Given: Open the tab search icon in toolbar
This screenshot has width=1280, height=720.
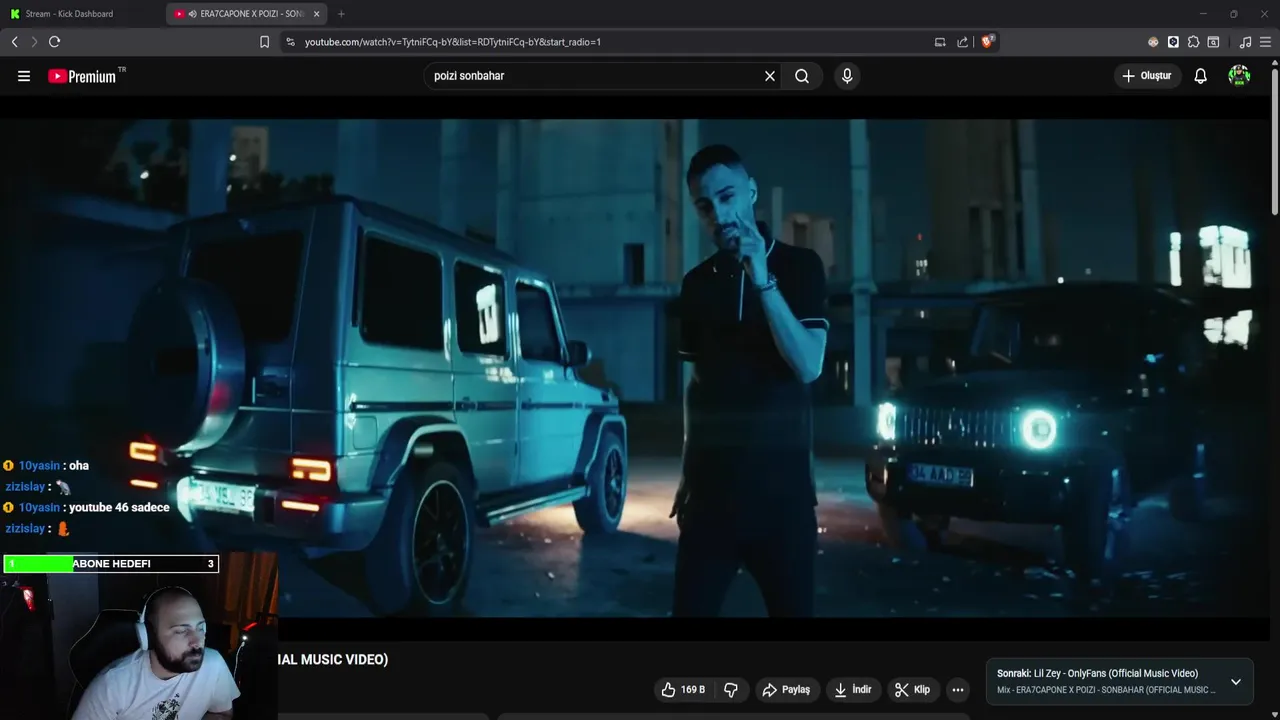Looking at the screenshot, I should [x=1213, y=42].
